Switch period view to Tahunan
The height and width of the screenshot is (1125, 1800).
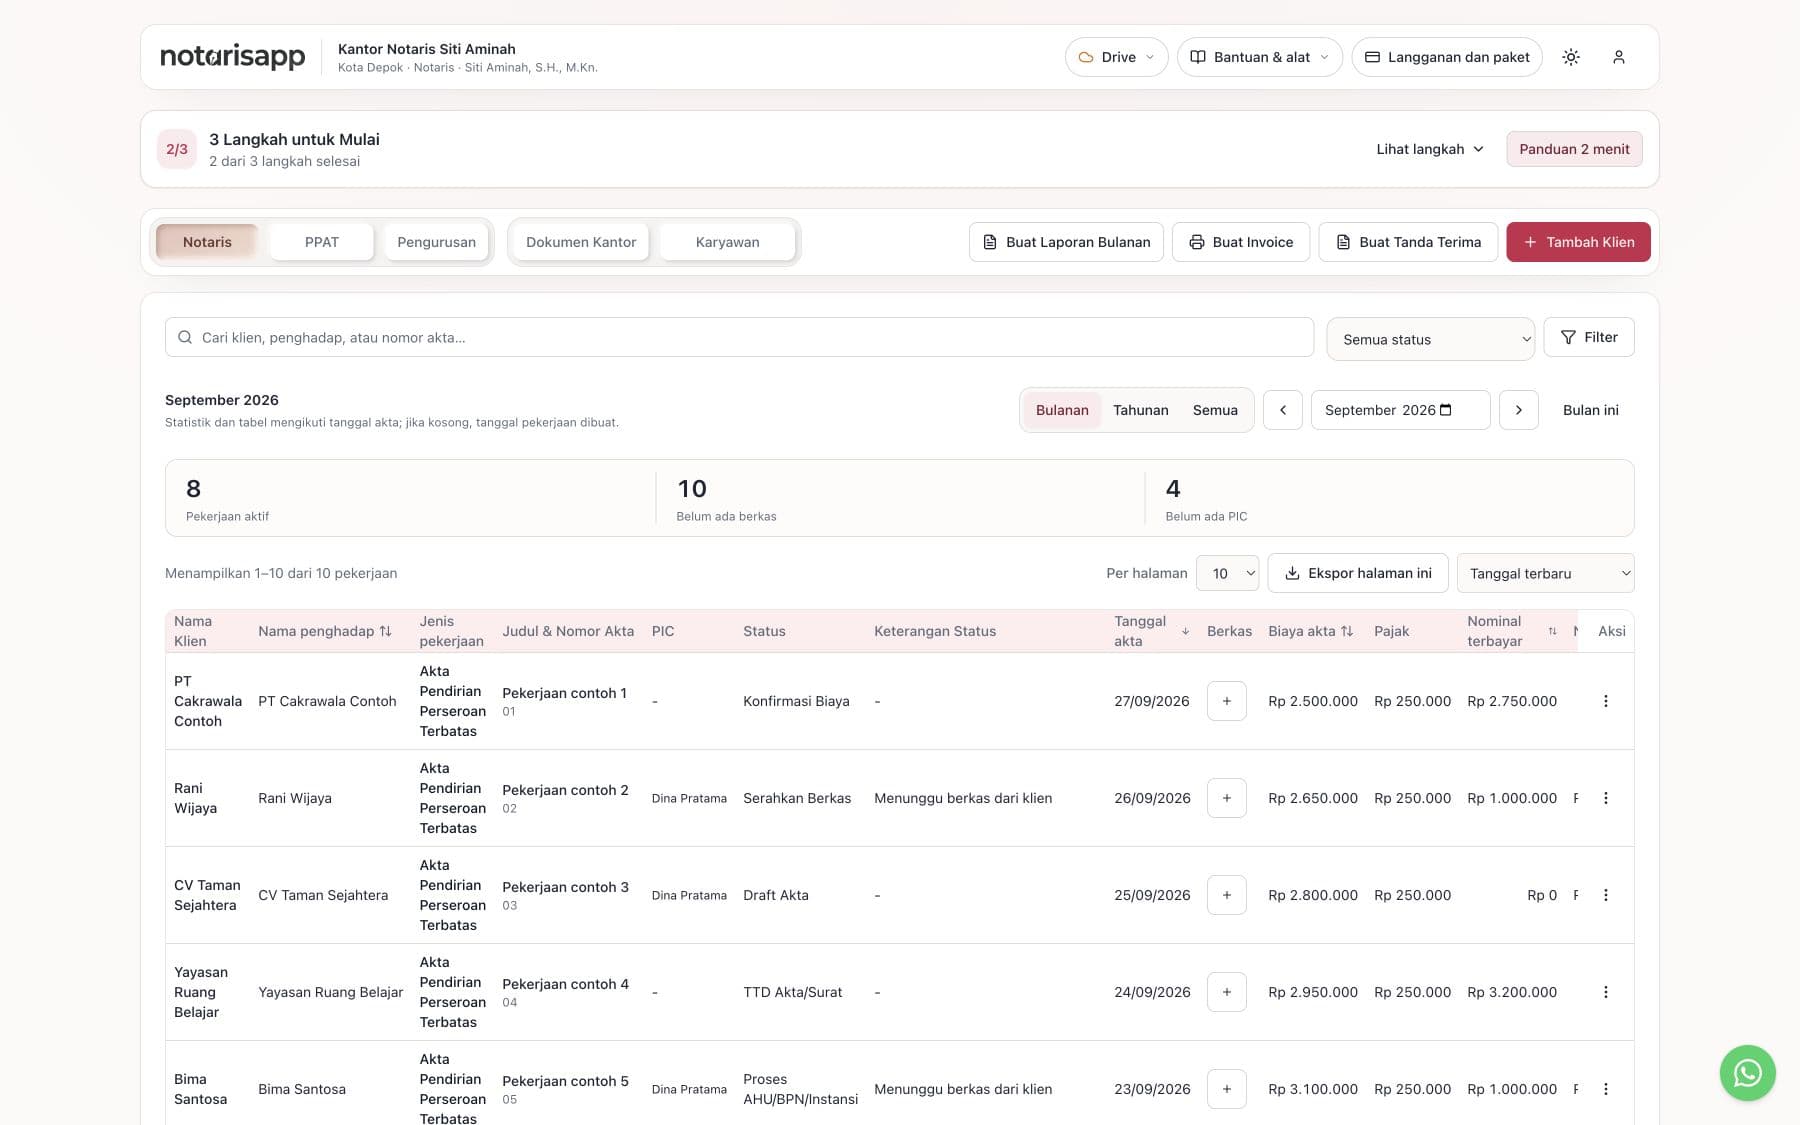tap(1140, 410)
